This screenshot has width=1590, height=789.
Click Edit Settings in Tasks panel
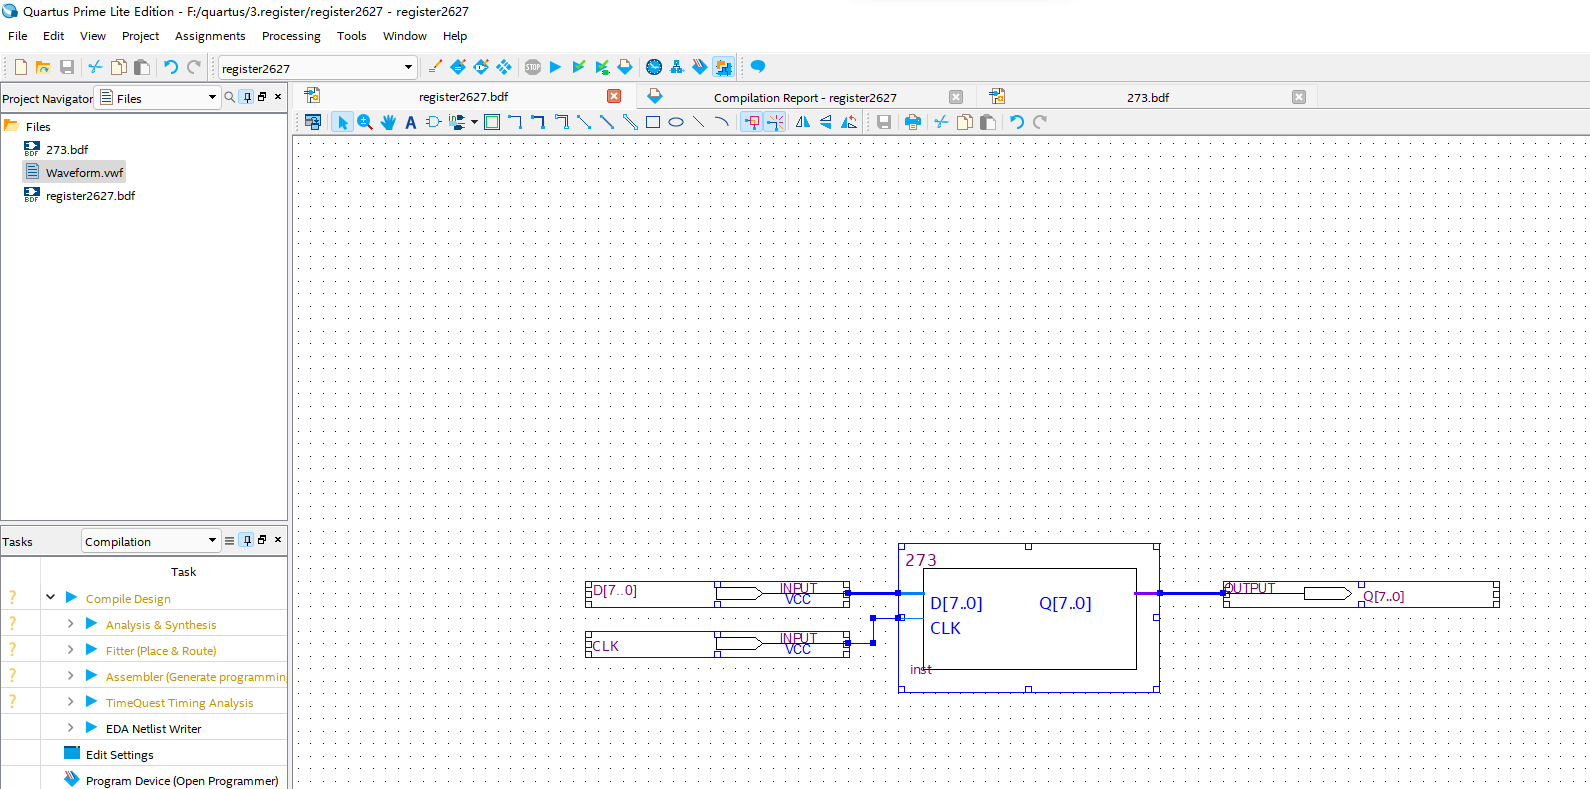119,755
